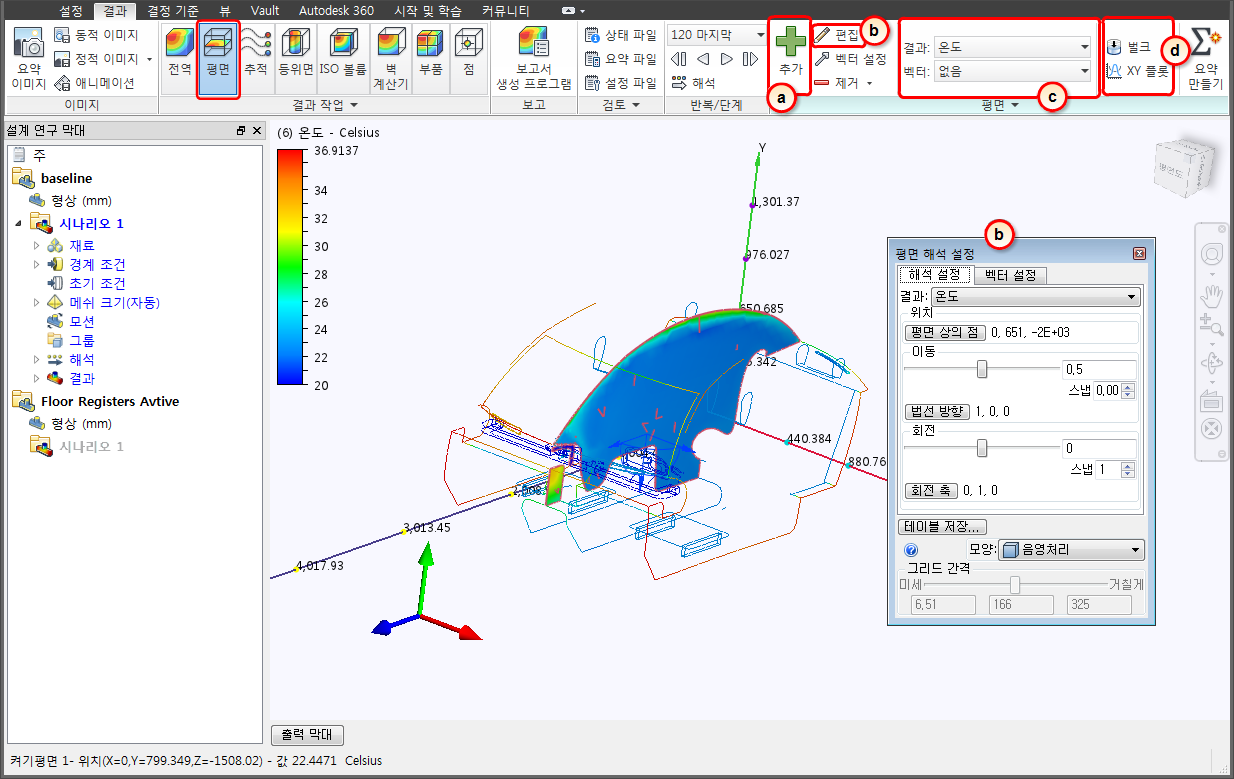Click the pan hand icon in navigation bar
1234x779 pixels.
point(1212,294)
